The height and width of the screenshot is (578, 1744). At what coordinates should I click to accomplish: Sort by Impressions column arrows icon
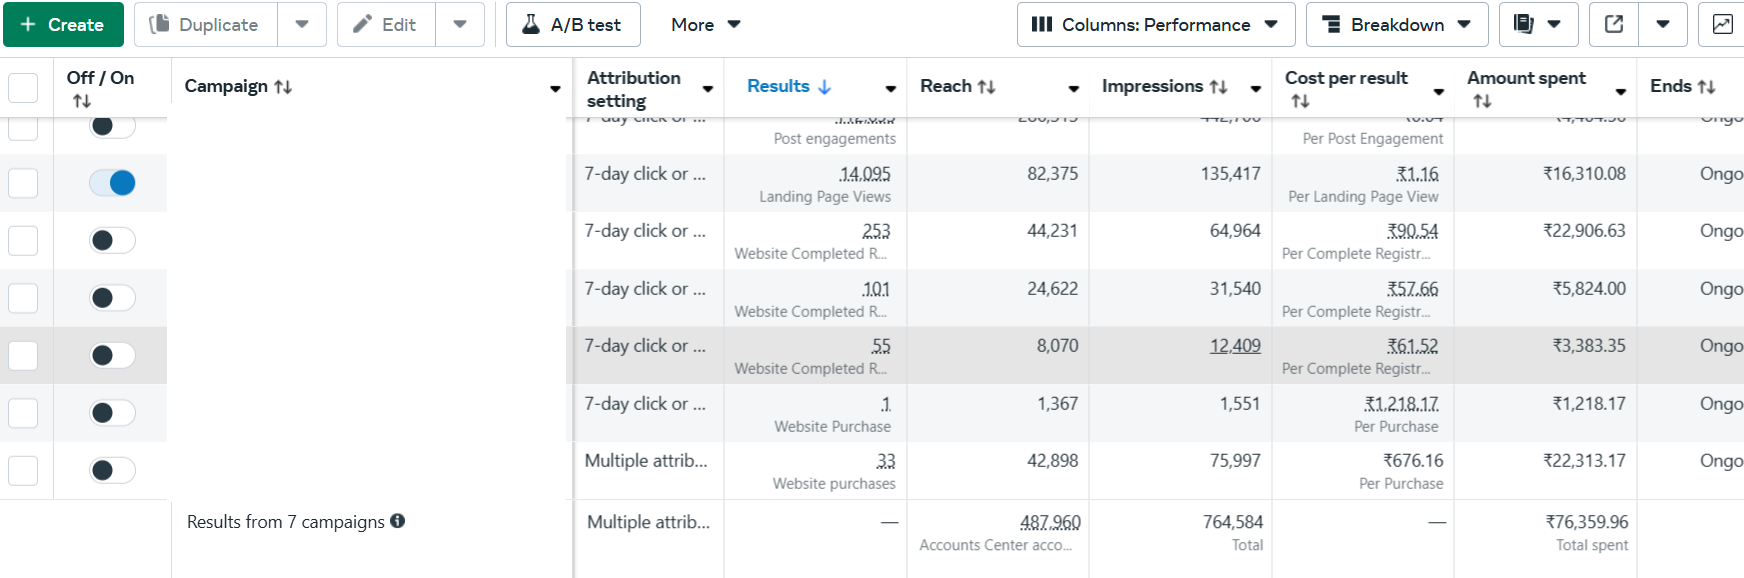[1218, 87]
